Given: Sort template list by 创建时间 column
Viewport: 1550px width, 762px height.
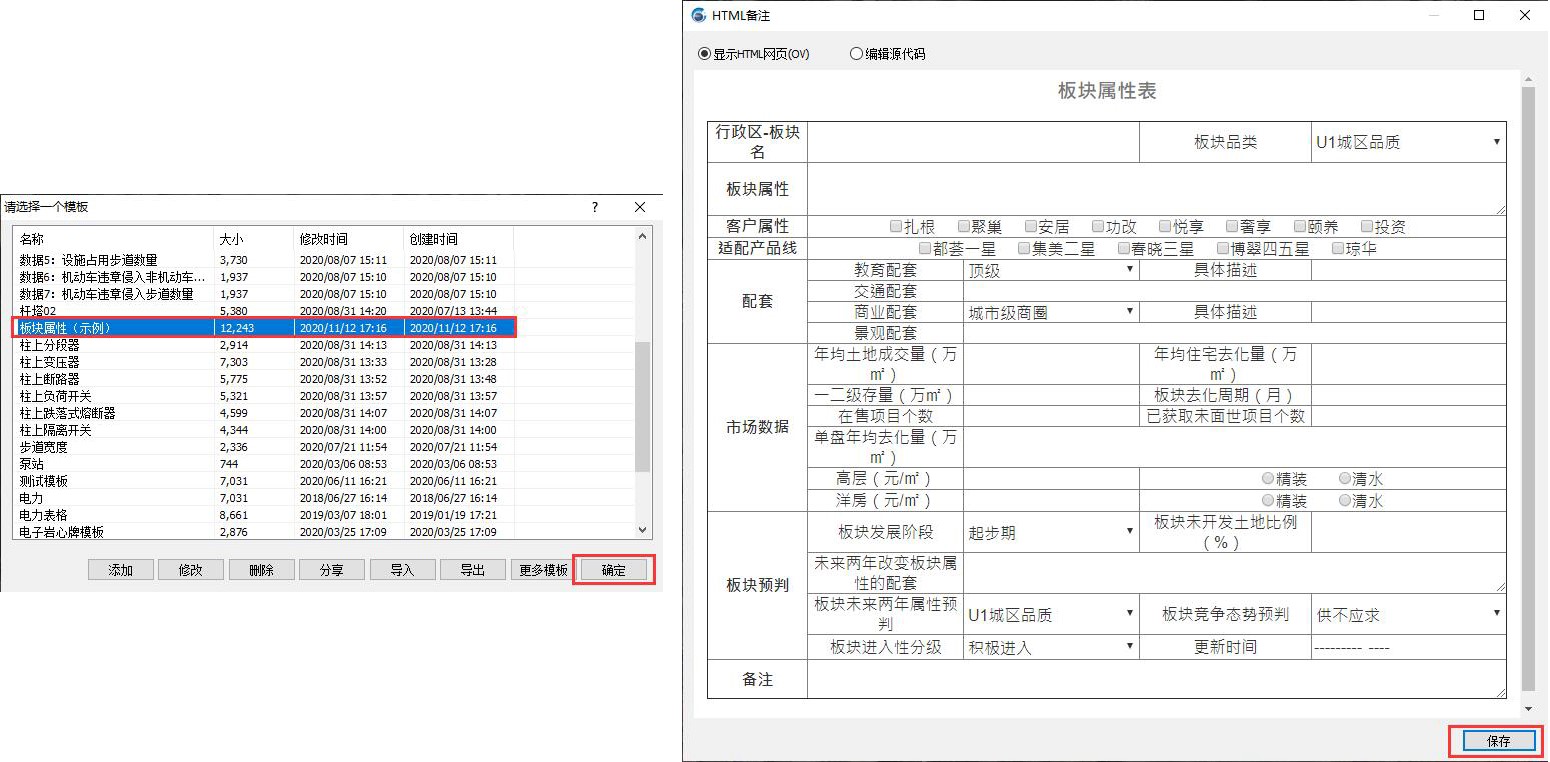Looking at the screenshot, I should pos(458,239).
